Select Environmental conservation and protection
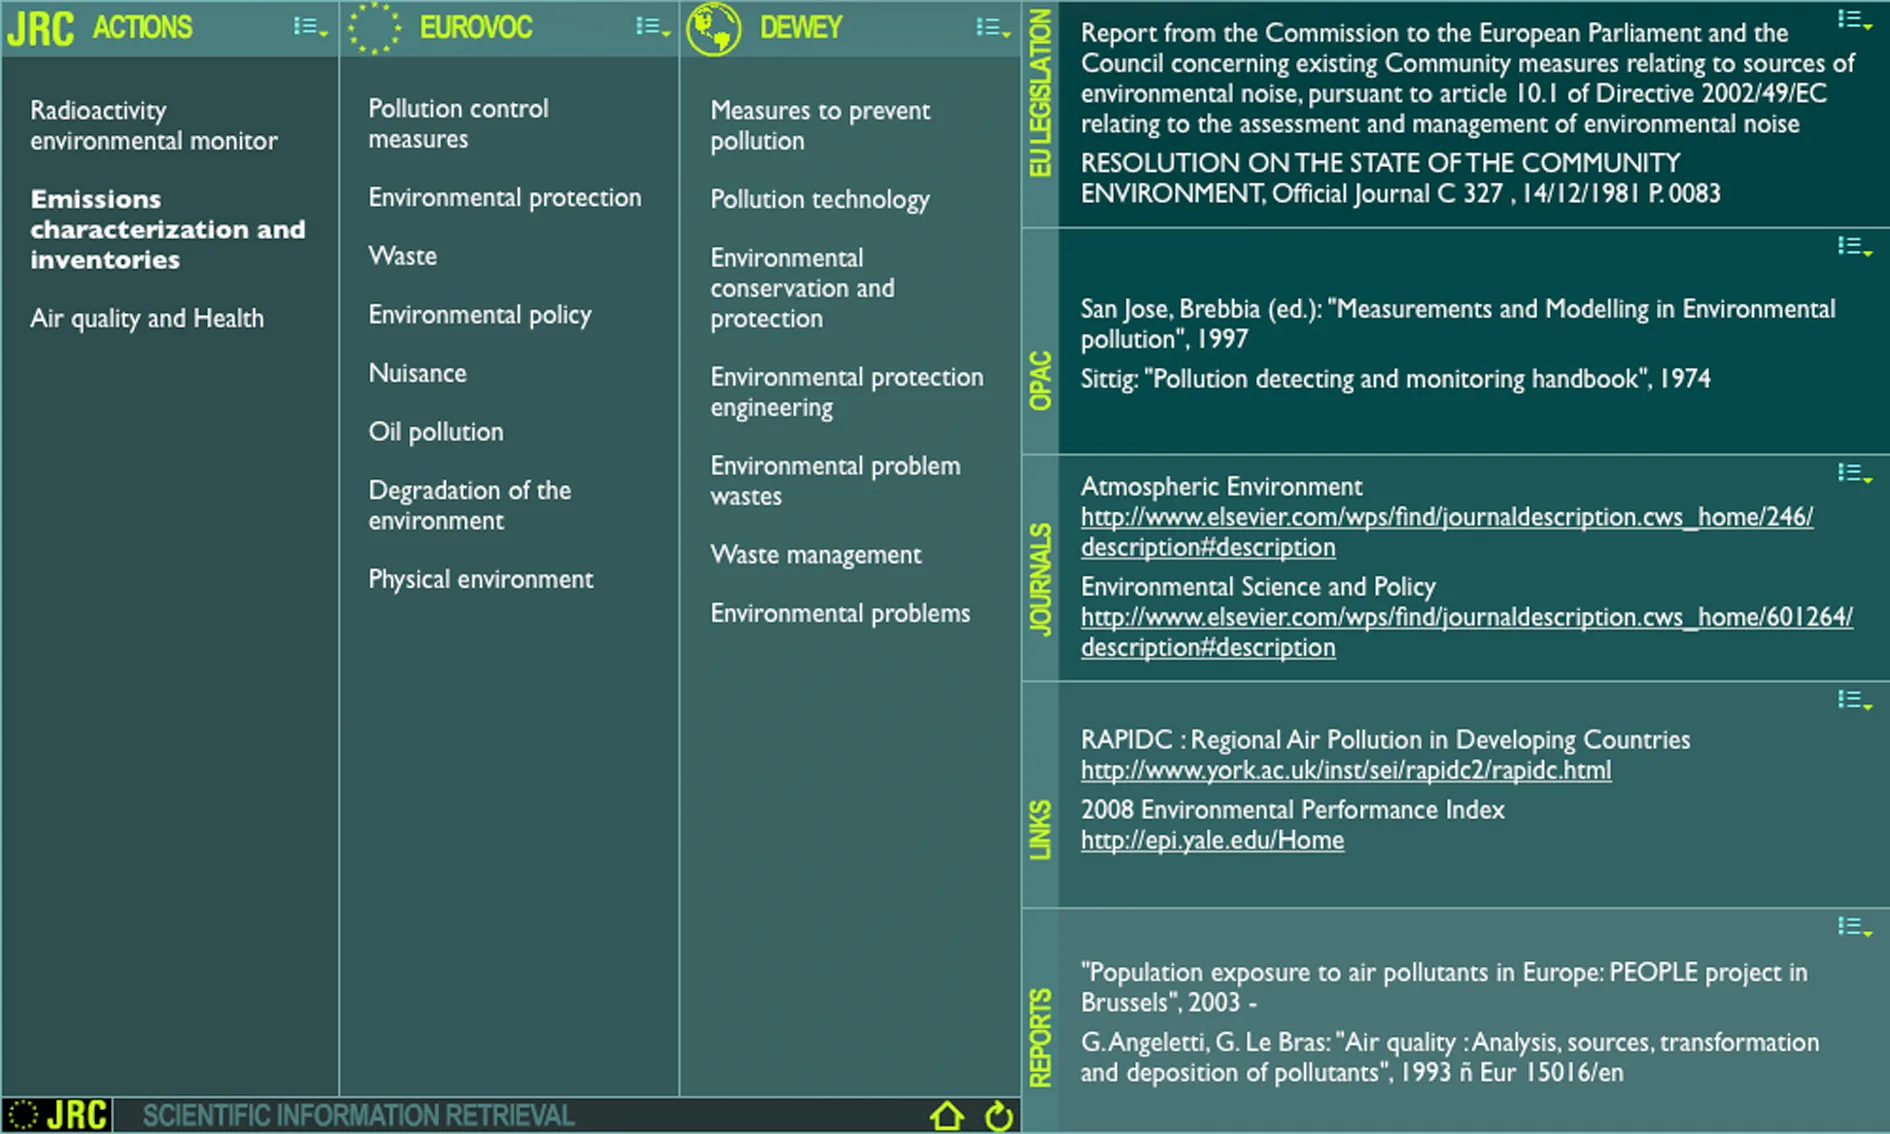The height and width of the screenshot is (1134, 1890). pos(802,288)
